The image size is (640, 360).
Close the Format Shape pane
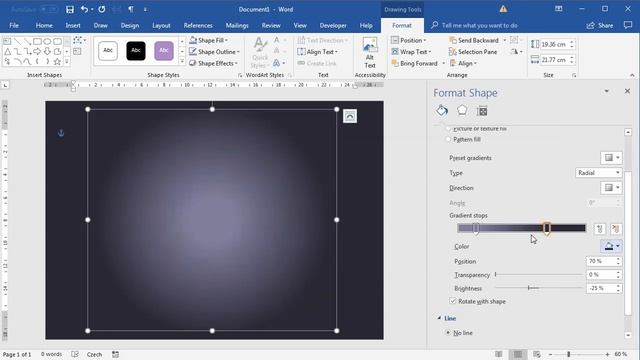[627, 91]
